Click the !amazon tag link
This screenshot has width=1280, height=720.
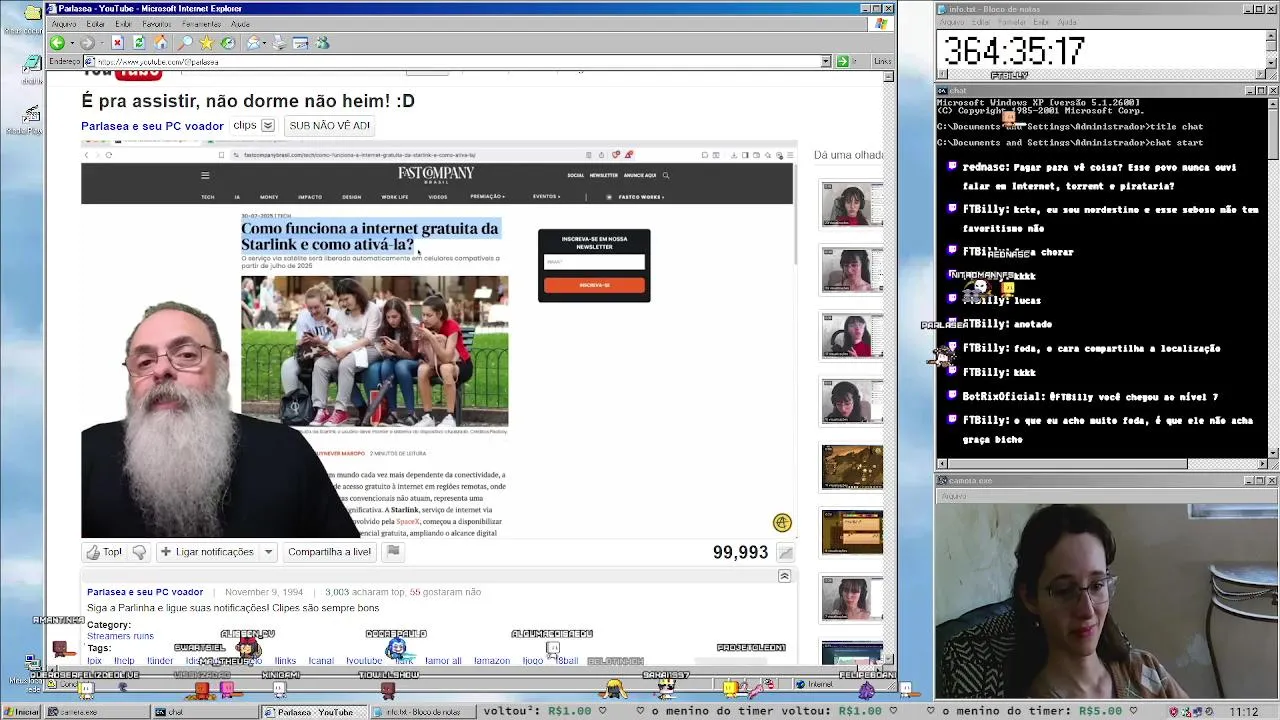pyautogui.click(x=491, y=661)
